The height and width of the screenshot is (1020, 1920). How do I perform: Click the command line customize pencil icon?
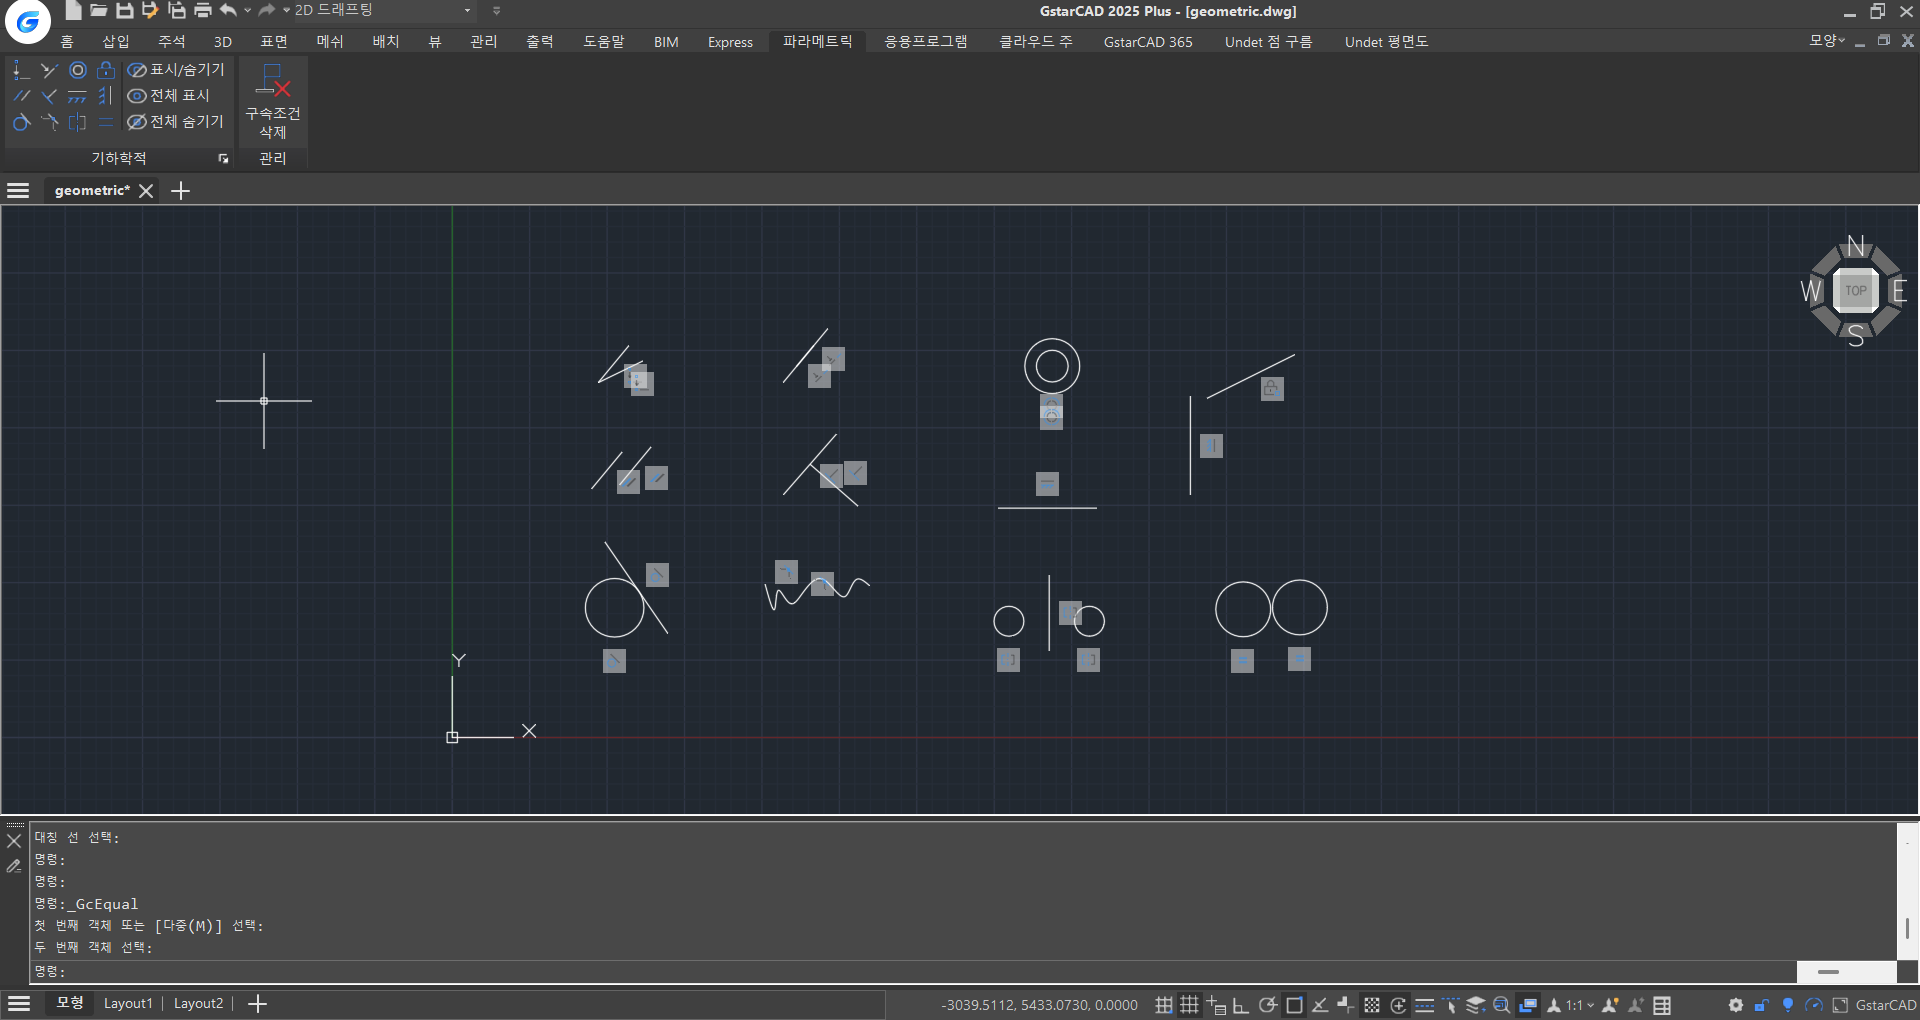pyautogui.click(x=14, y=866)
